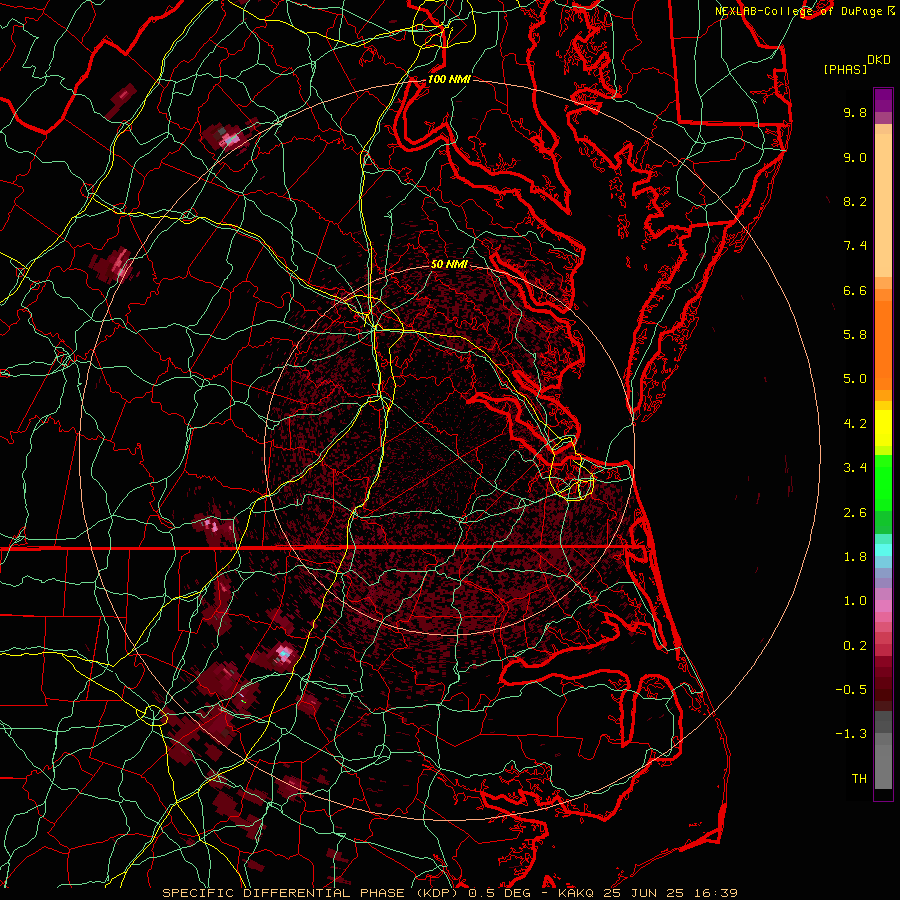Click the 7.4 color scale value

click(x=855, y=246)
